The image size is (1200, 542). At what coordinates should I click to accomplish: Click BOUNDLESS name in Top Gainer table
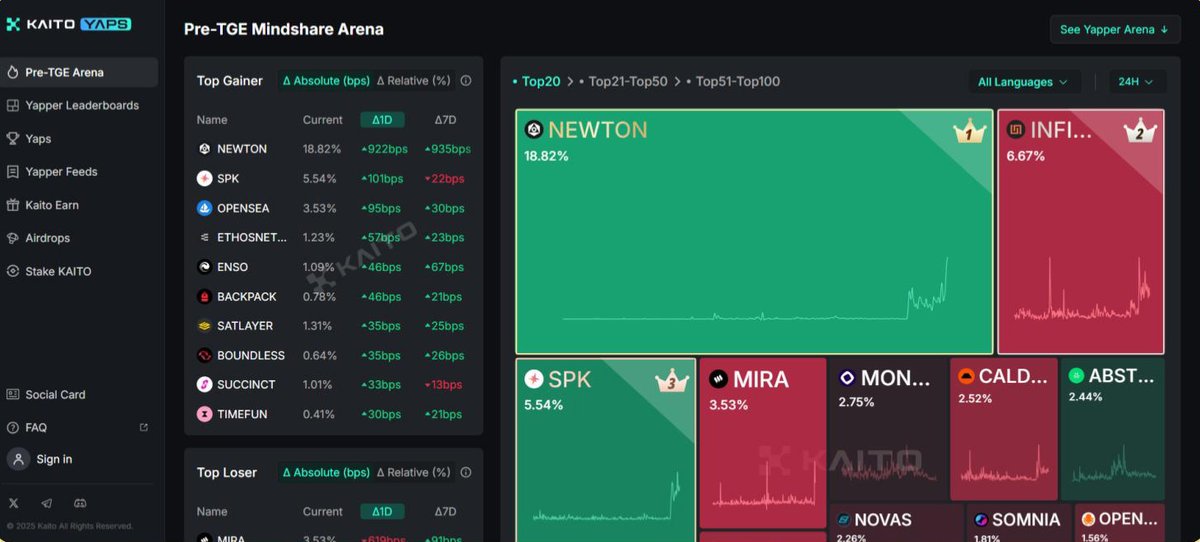[x=251, y=355]
